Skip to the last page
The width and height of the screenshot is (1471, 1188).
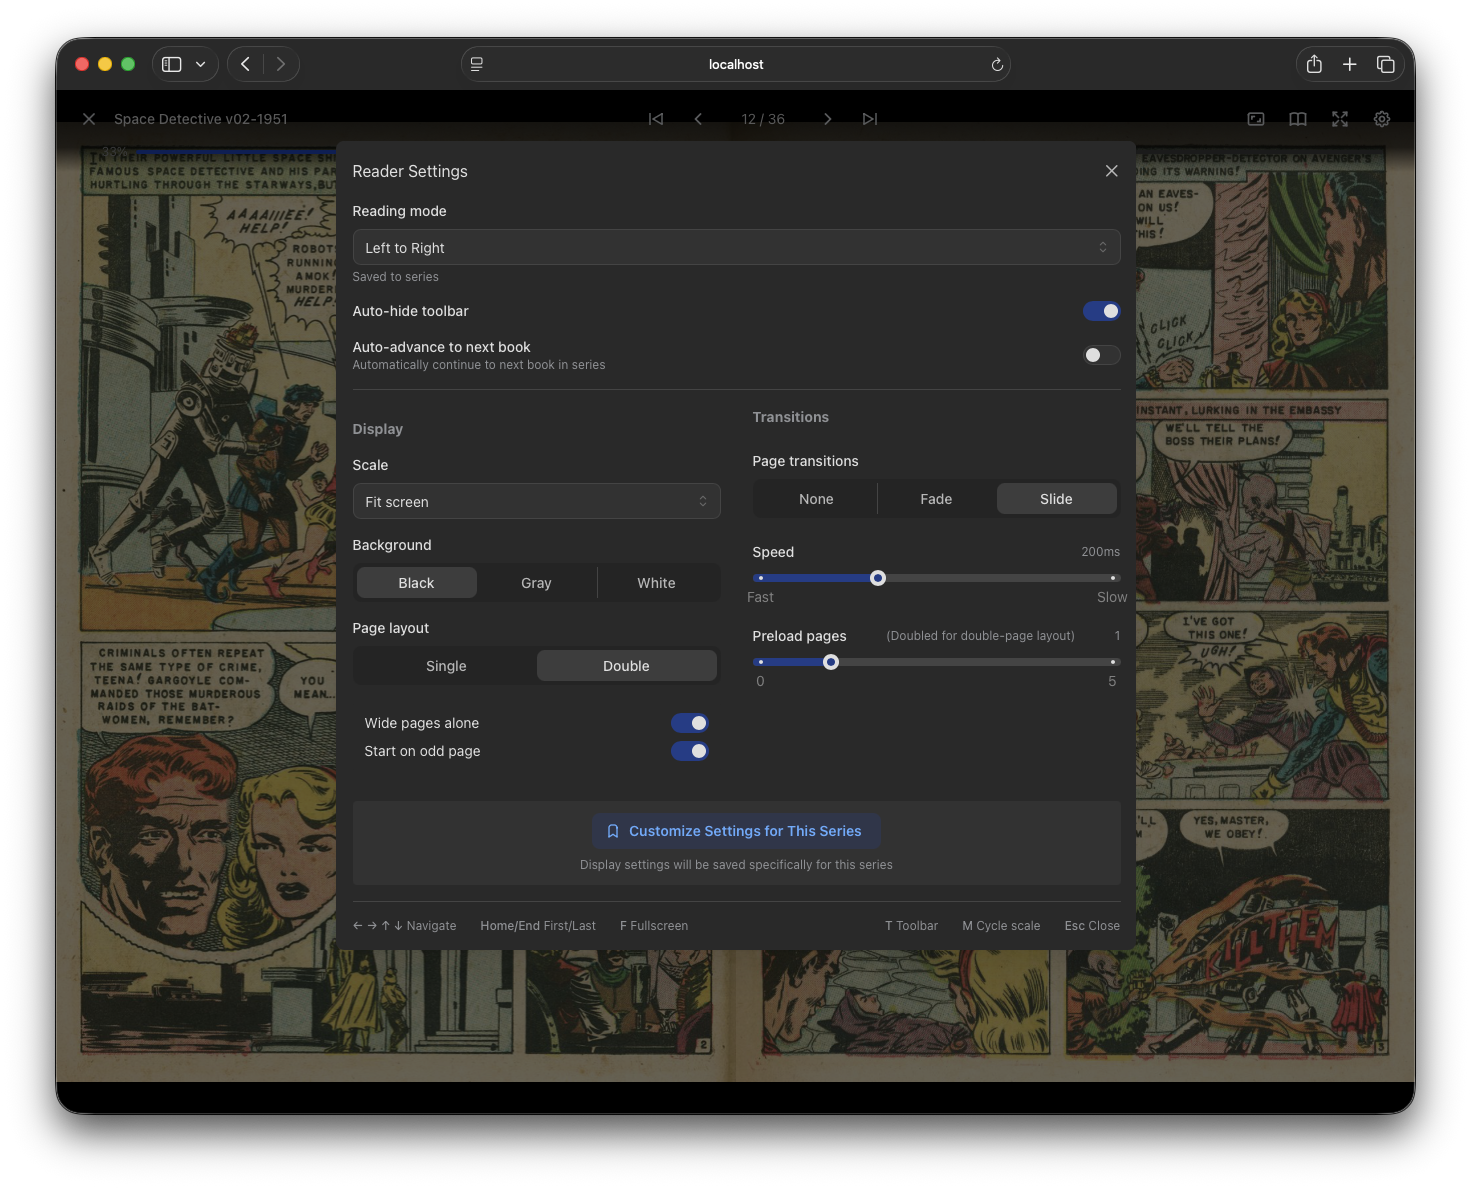(x=869, y=119)
